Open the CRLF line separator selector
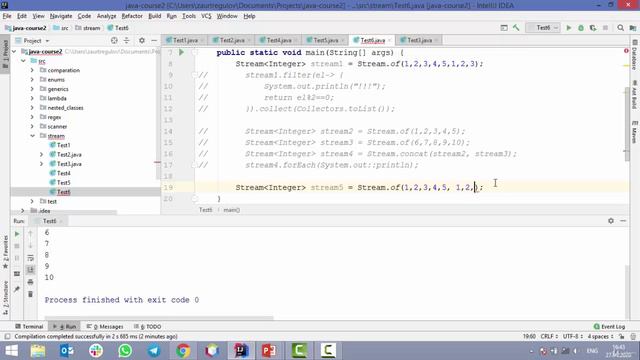Screen dimensions: 640x360 (549, 336)
